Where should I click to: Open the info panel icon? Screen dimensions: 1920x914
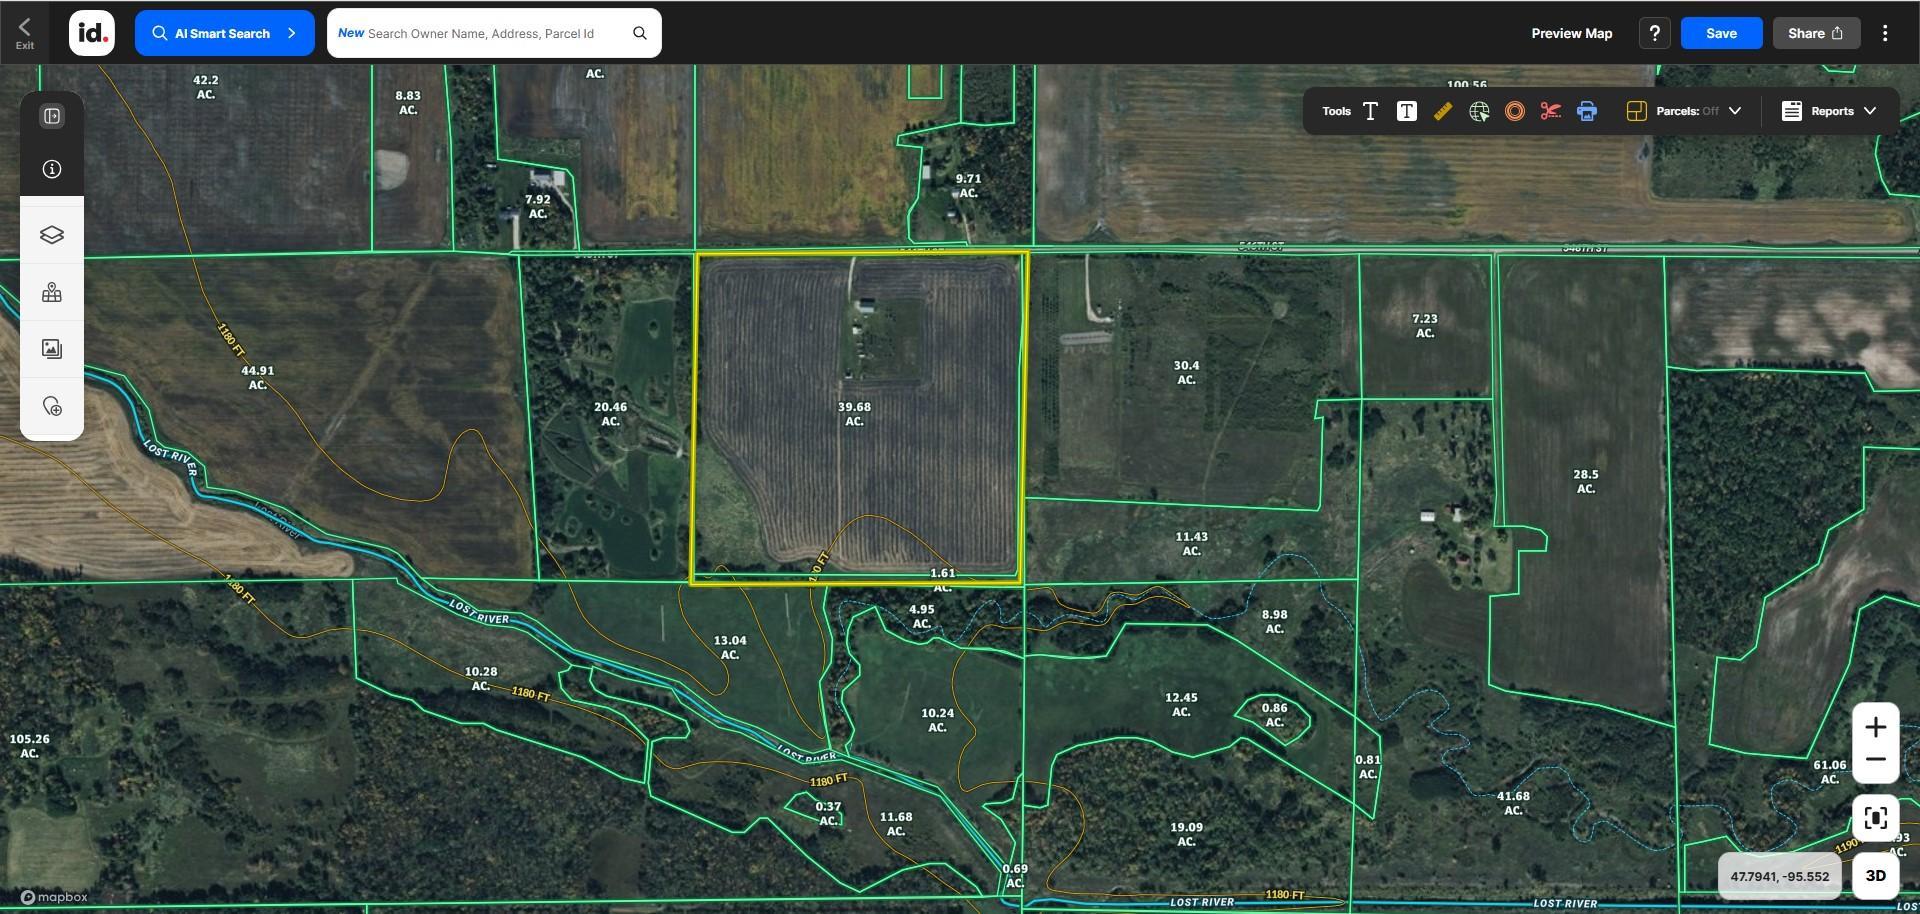[x=52, y=169]
